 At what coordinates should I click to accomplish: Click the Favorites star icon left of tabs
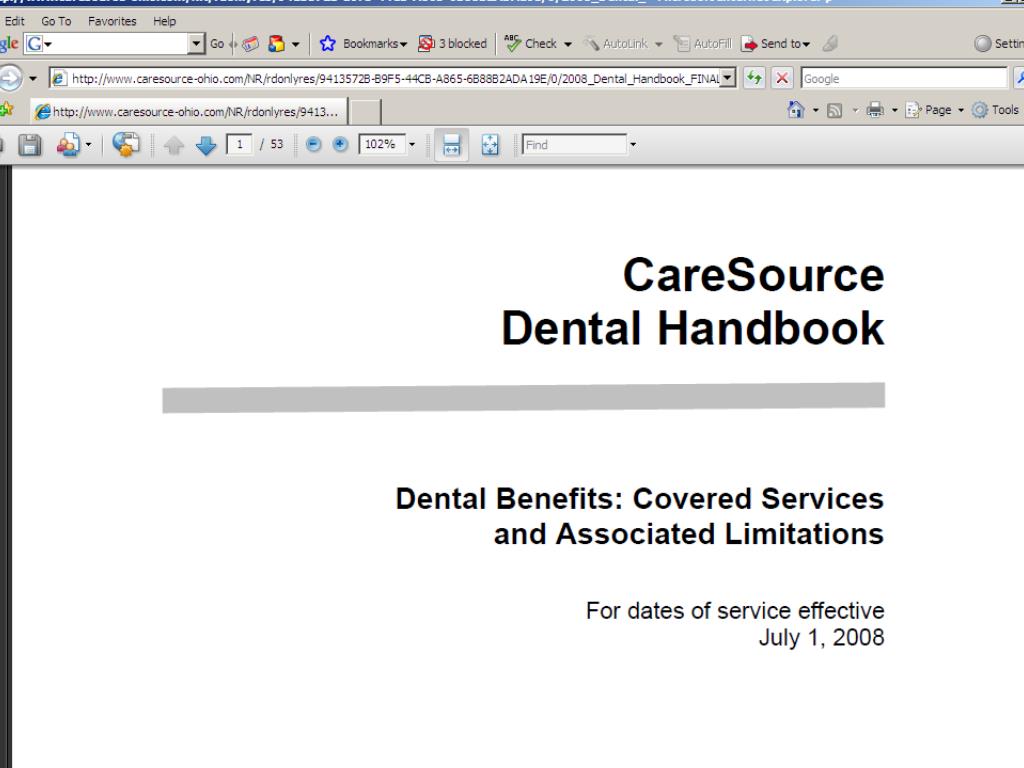[7, 110]
